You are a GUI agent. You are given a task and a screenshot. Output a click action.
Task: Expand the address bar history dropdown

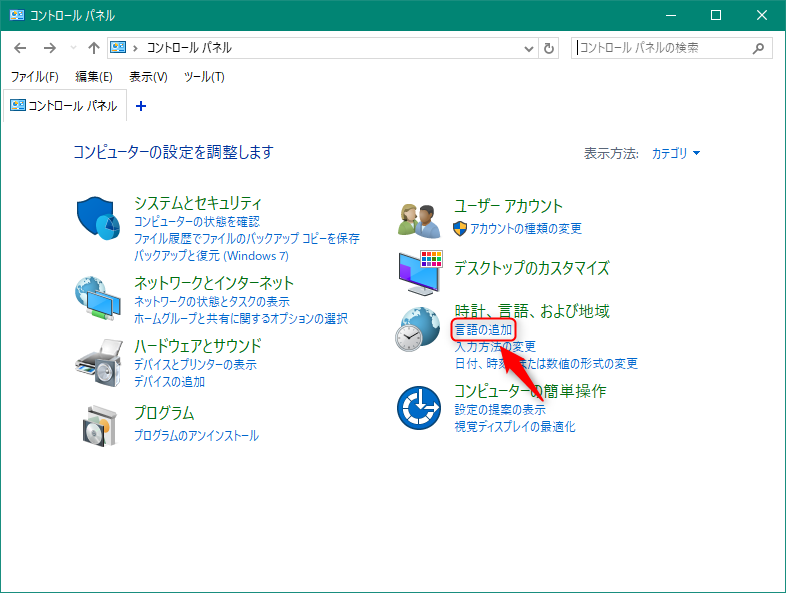point(528,49)
